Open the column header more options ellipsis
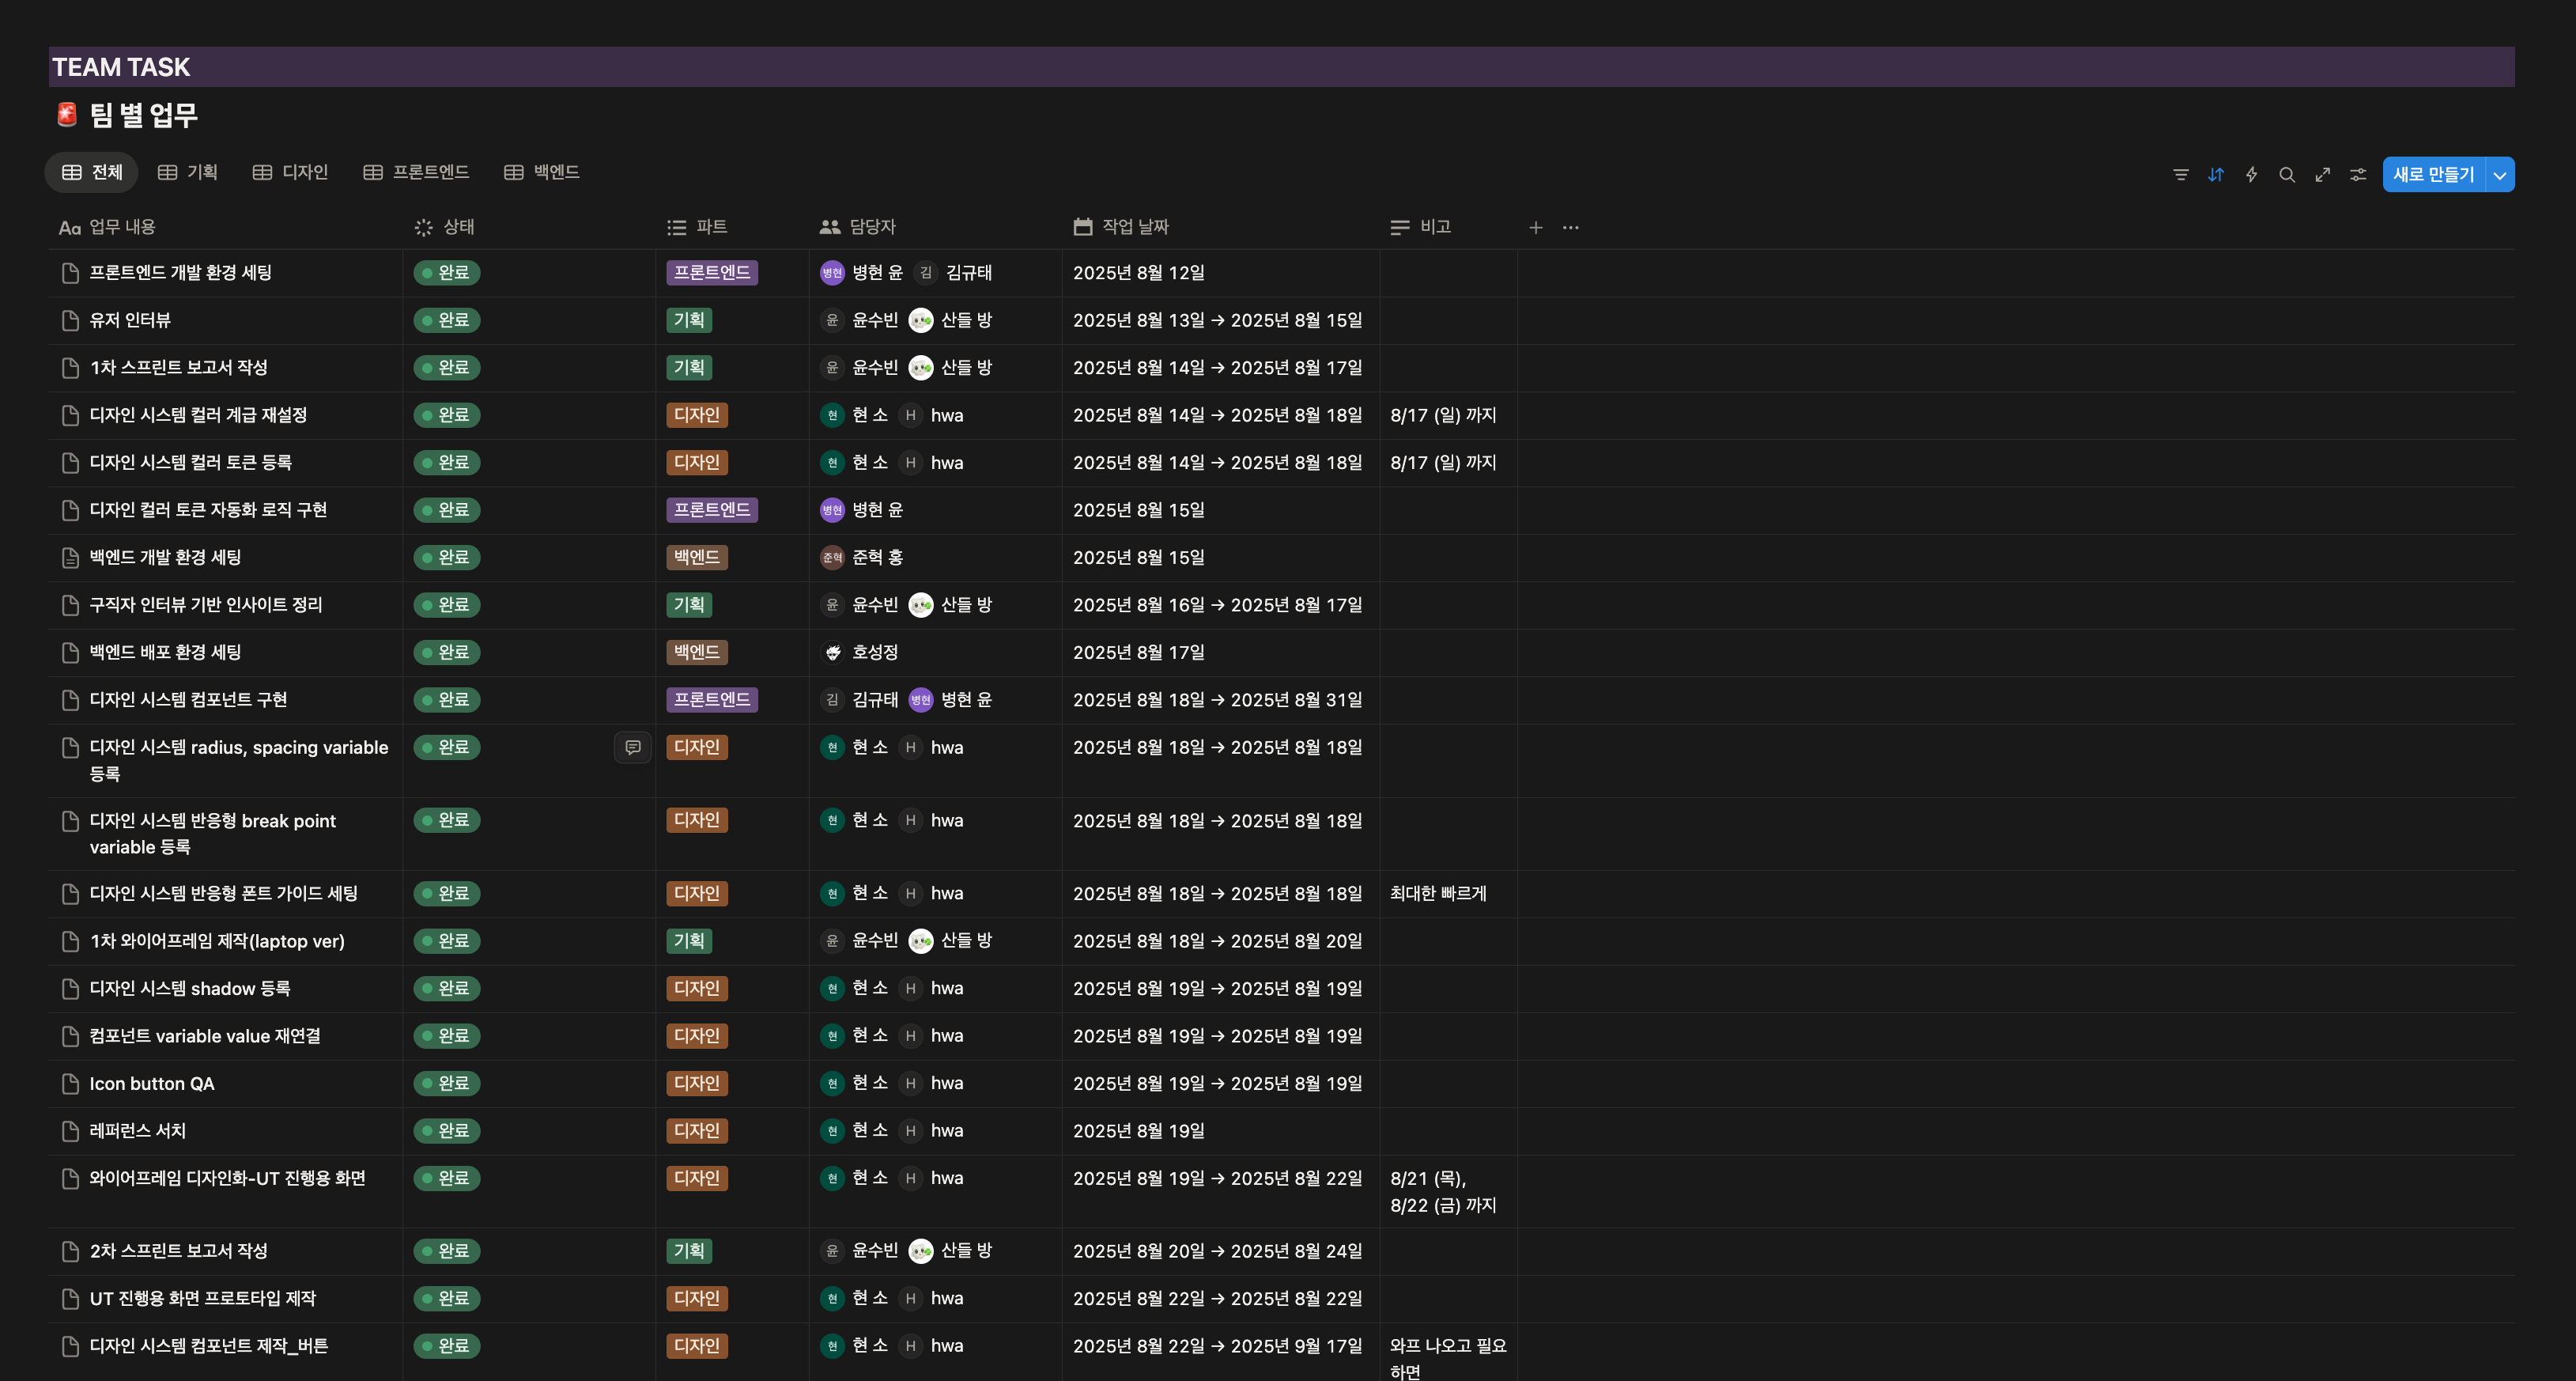This screenshot has width=2576, height=1381. [1571, 228]
